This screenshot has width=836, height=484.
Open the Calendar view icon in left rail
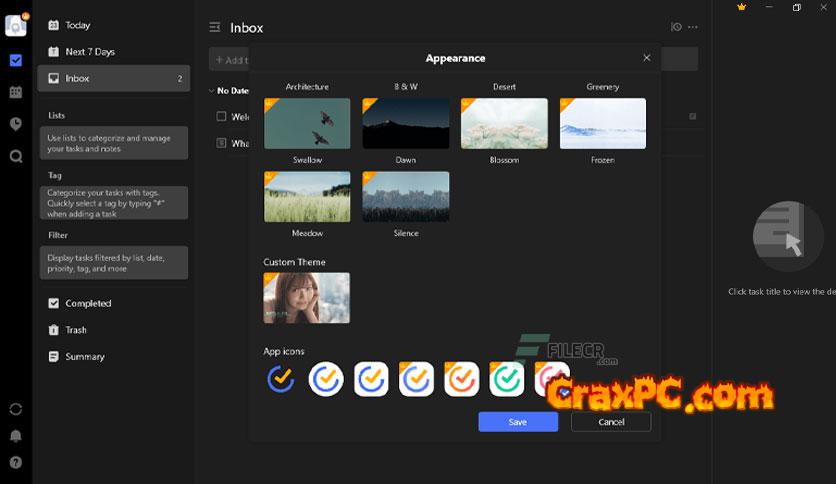16,92
